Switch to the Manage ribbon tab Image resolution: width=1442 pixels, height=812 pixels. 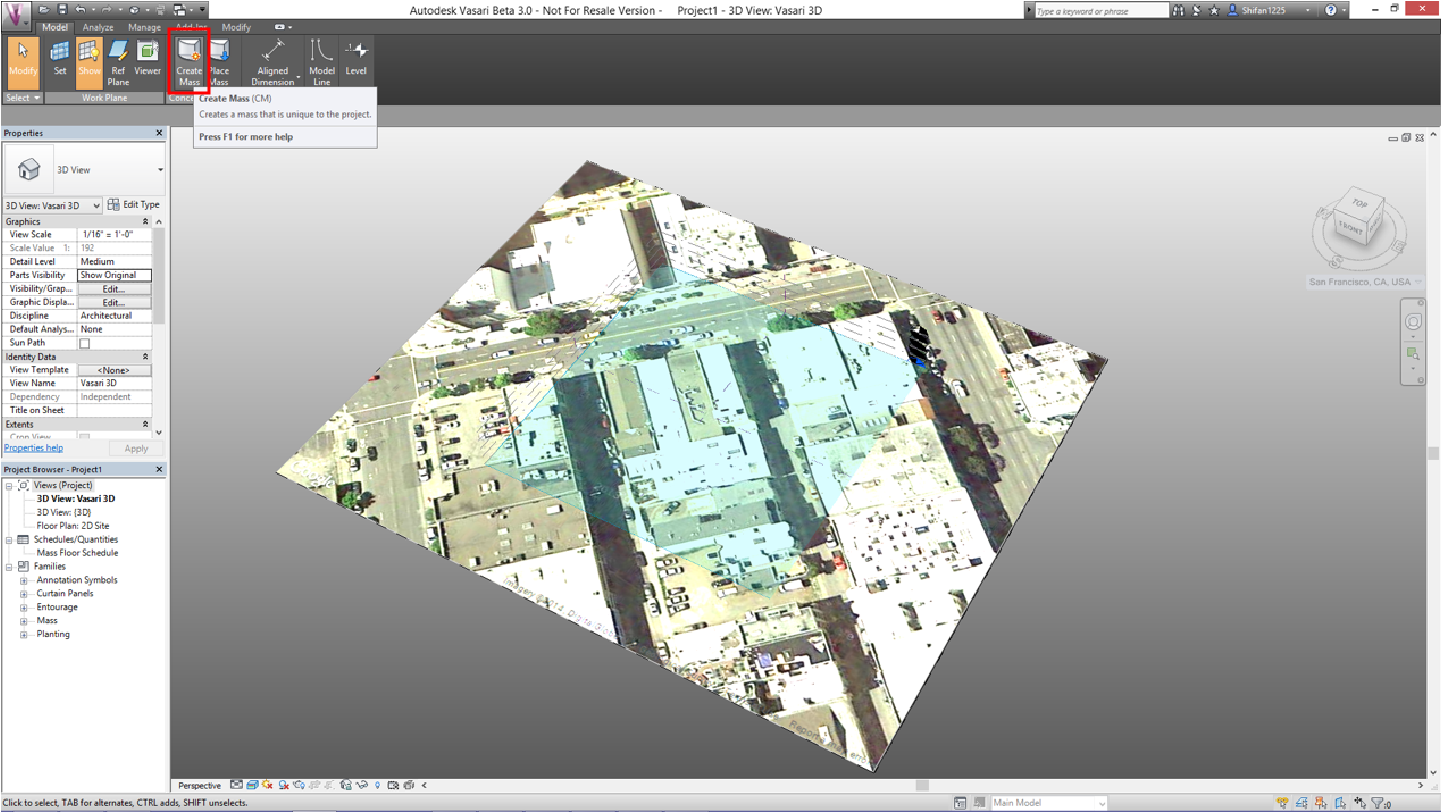tap(144, 27)
